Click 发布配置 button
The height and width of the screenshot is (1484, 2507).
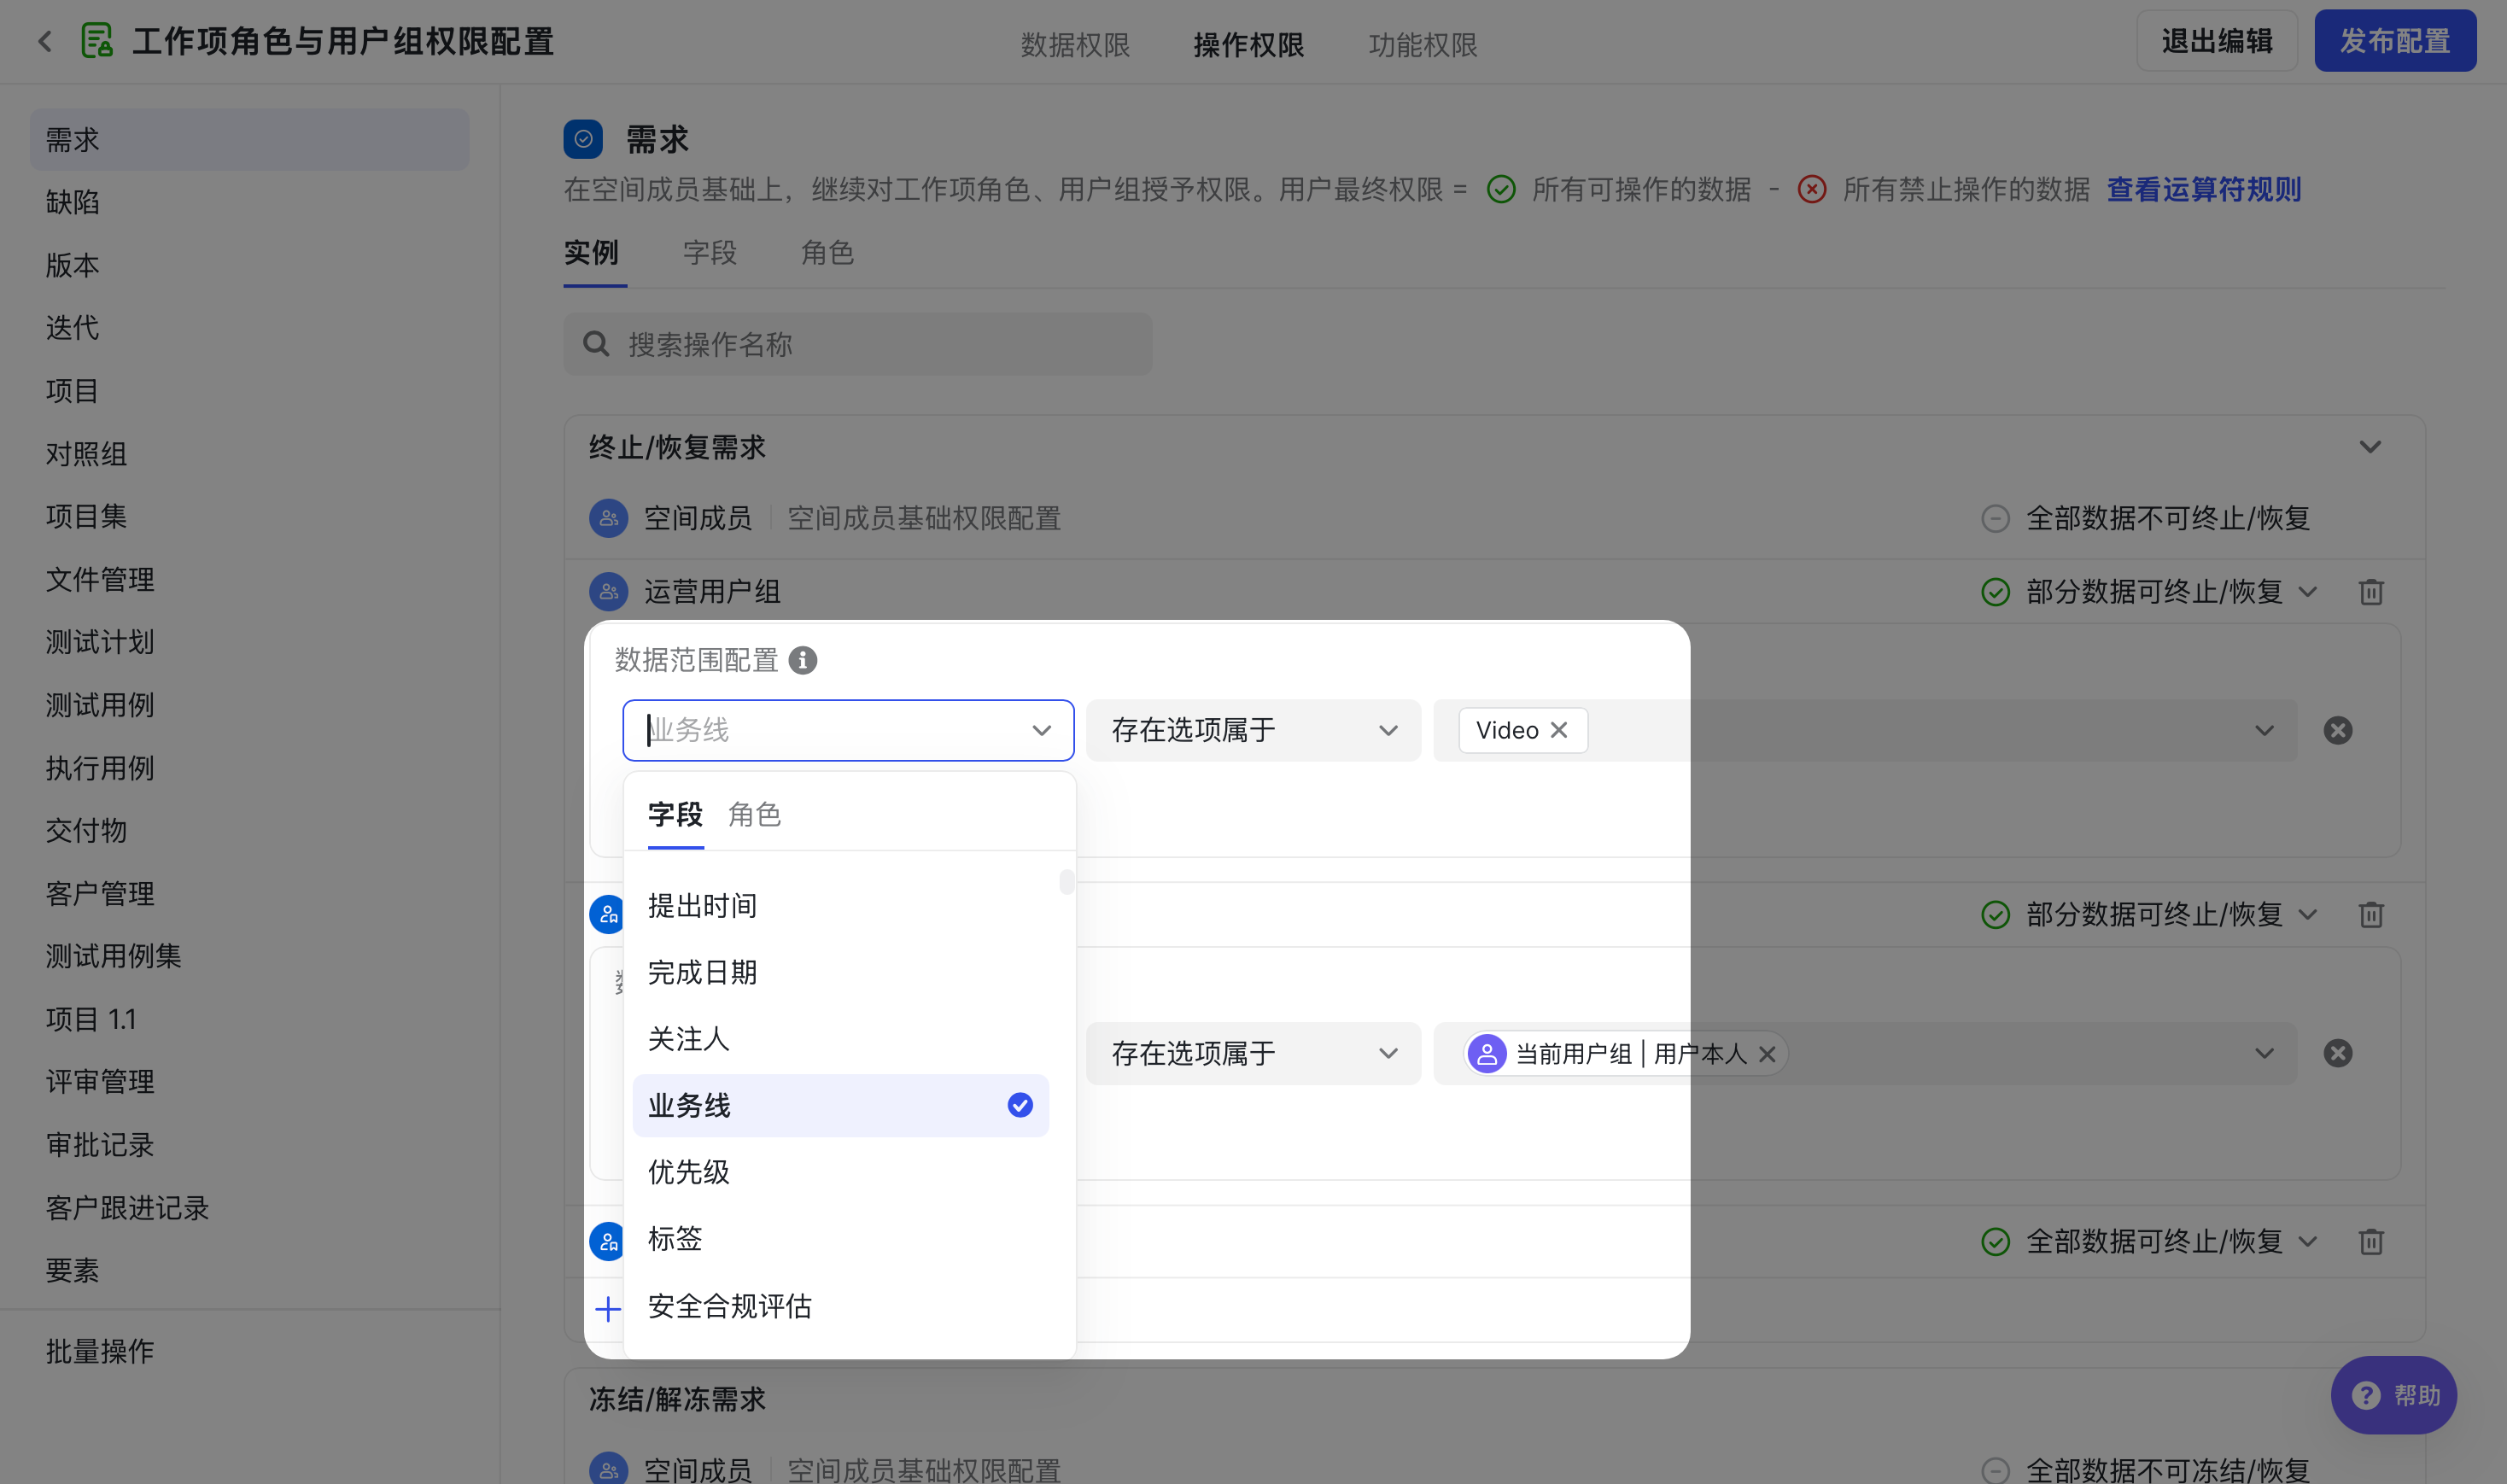tap(2394, 41)
